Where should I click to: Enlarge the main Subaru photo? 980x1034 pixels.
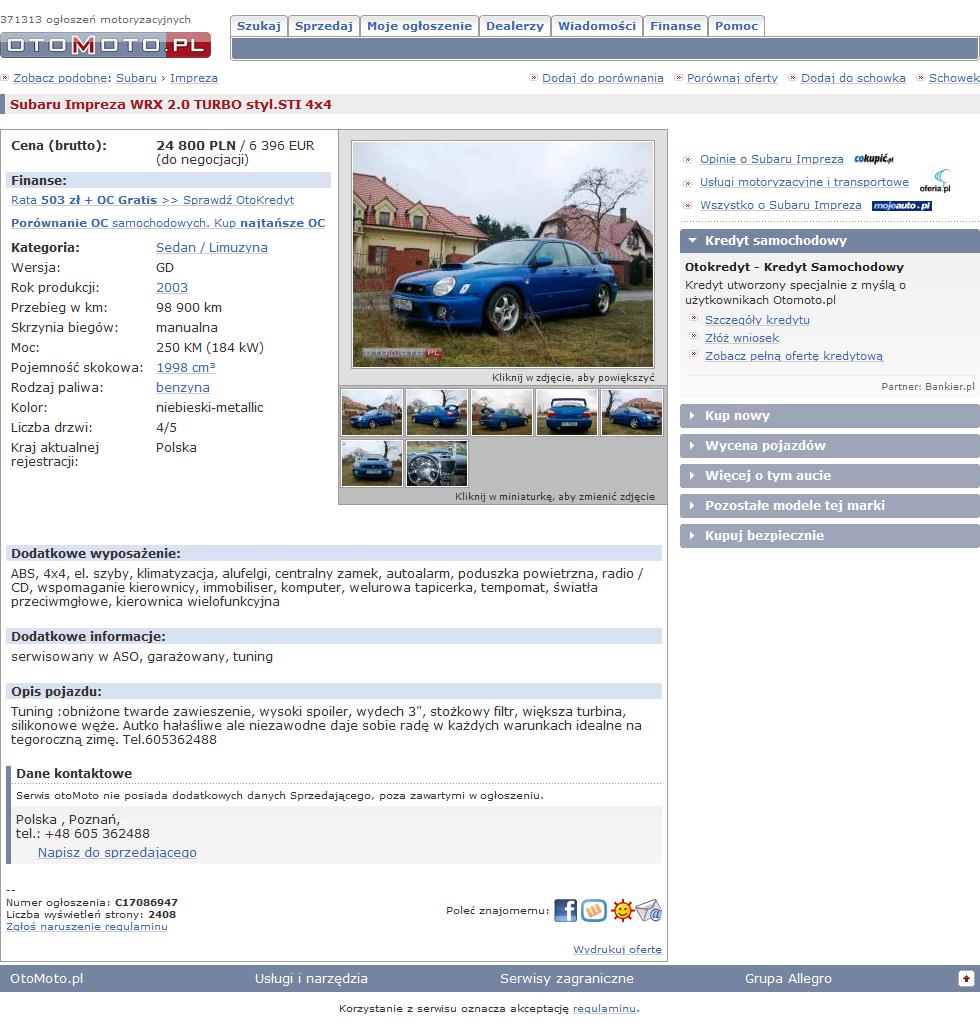click(x=503, y=254)
